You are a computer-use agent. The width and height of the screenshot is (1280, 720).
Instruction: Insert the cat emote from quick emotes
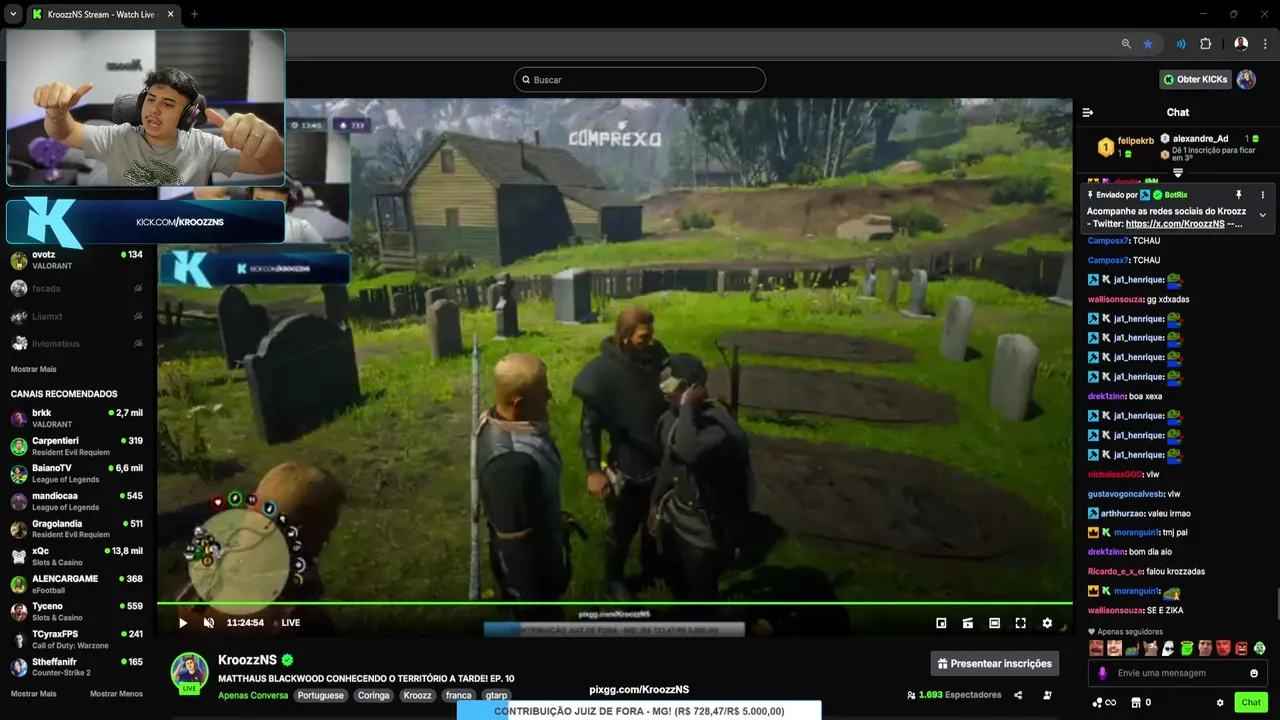tap(1150, 648)
